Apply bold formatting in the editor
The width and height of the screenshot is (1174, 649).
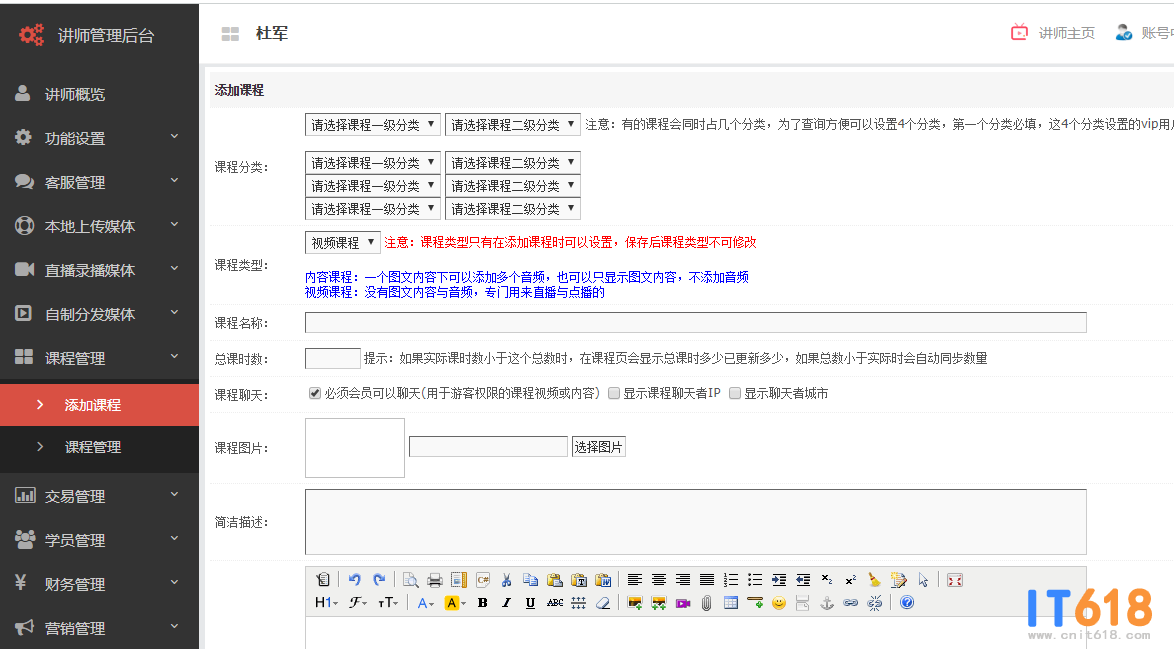(483, 603)
